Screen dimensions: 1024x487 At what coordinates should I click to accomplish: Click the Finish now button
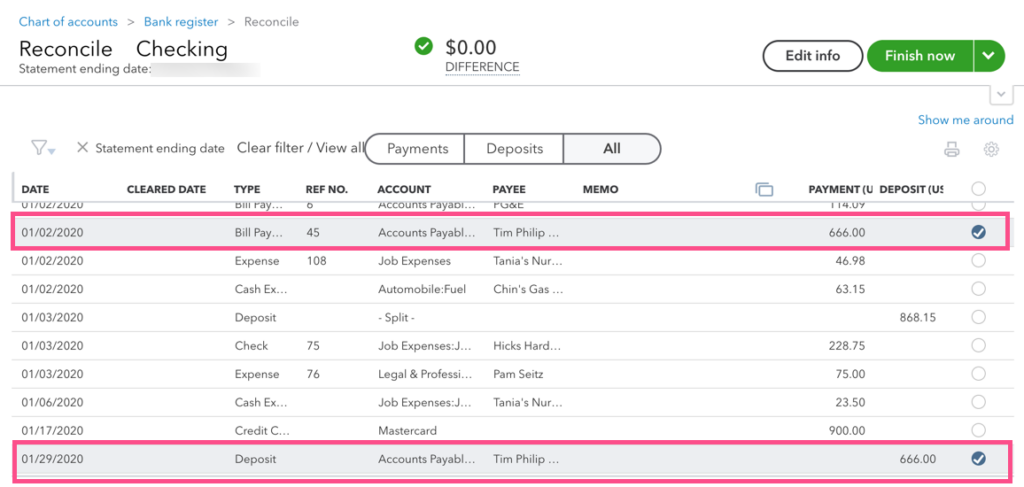click(x=920, y=56)
